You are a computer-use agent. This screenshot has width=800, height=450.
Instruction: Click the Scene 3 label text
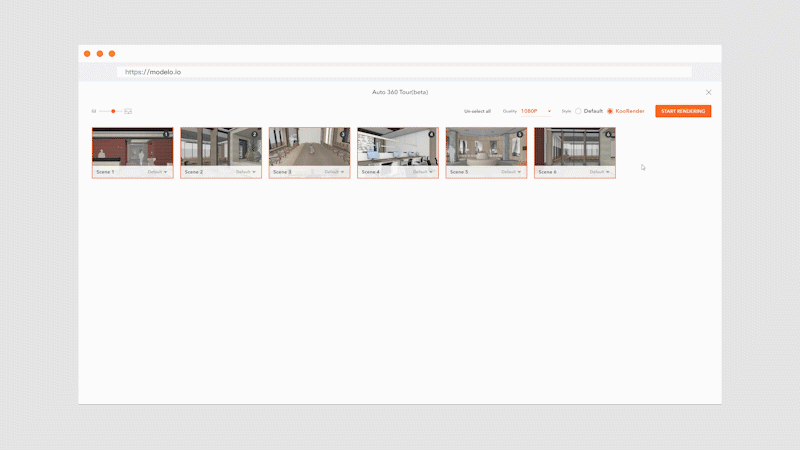point(282,172)
